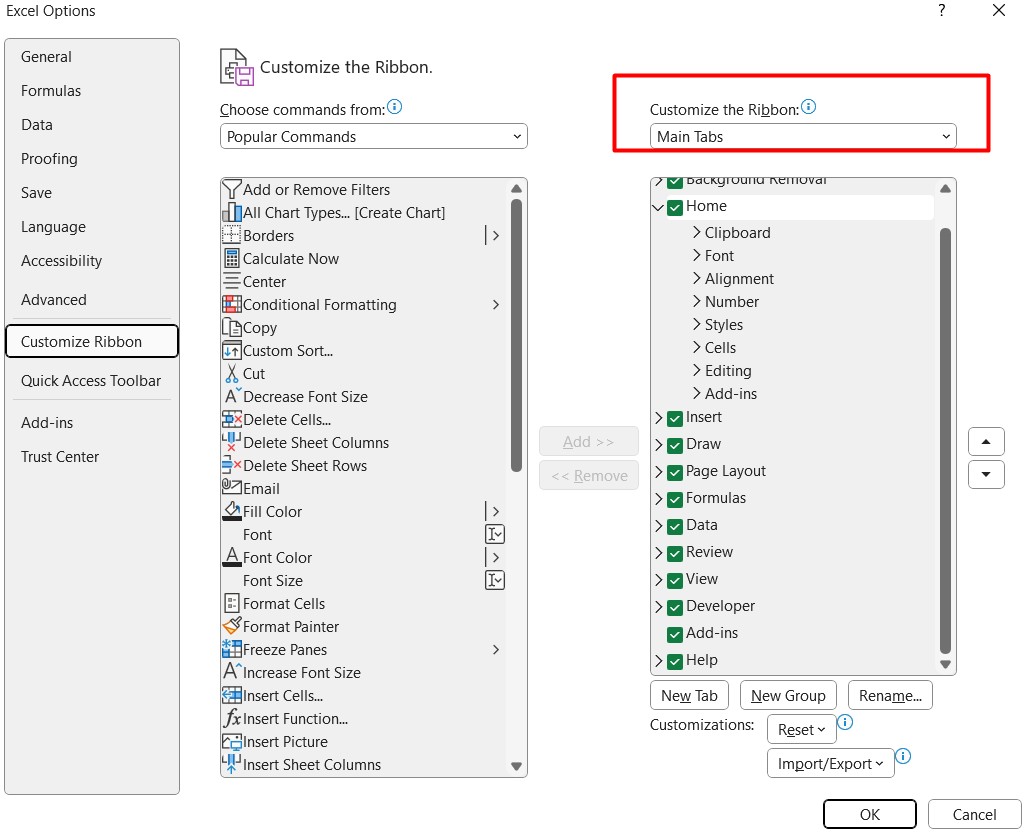Click the Decrease Font Size icon

233,396
